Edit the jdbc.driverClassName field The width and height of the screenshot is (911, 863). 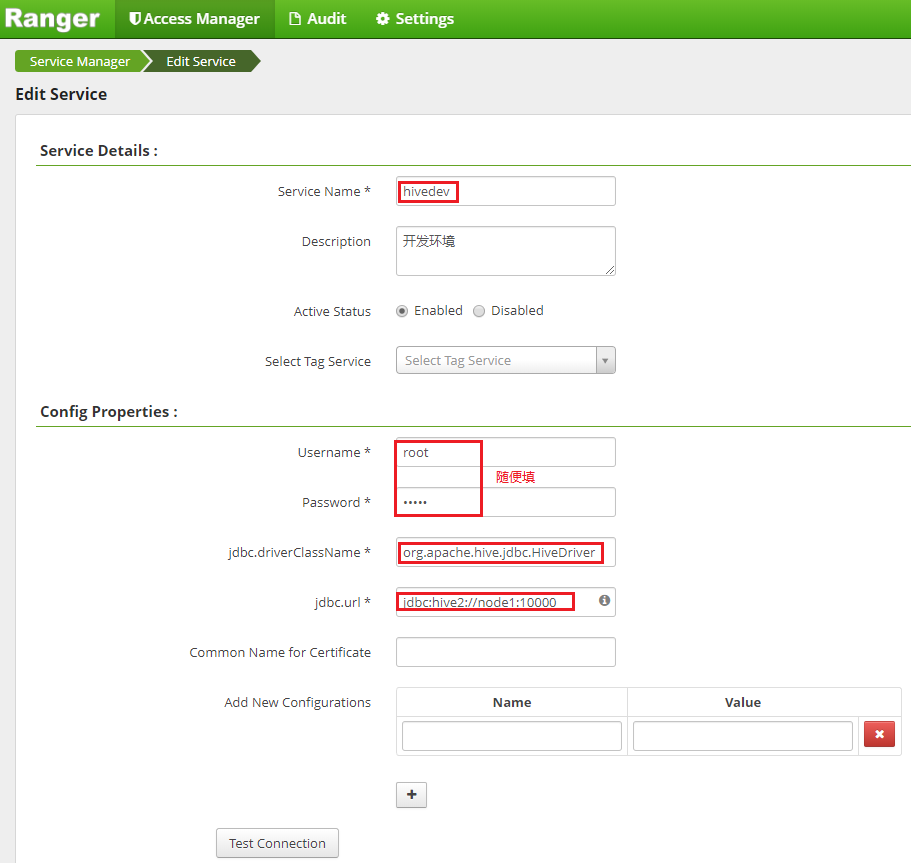[505, 552]
